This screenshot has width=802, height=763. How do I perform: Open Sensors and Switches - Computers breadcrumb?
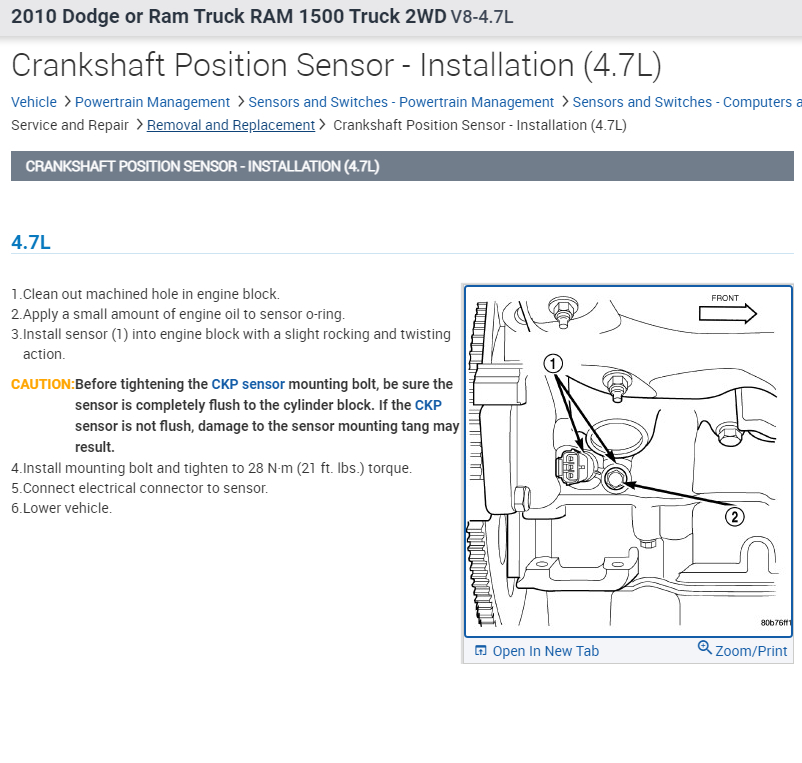coord(687,102)
